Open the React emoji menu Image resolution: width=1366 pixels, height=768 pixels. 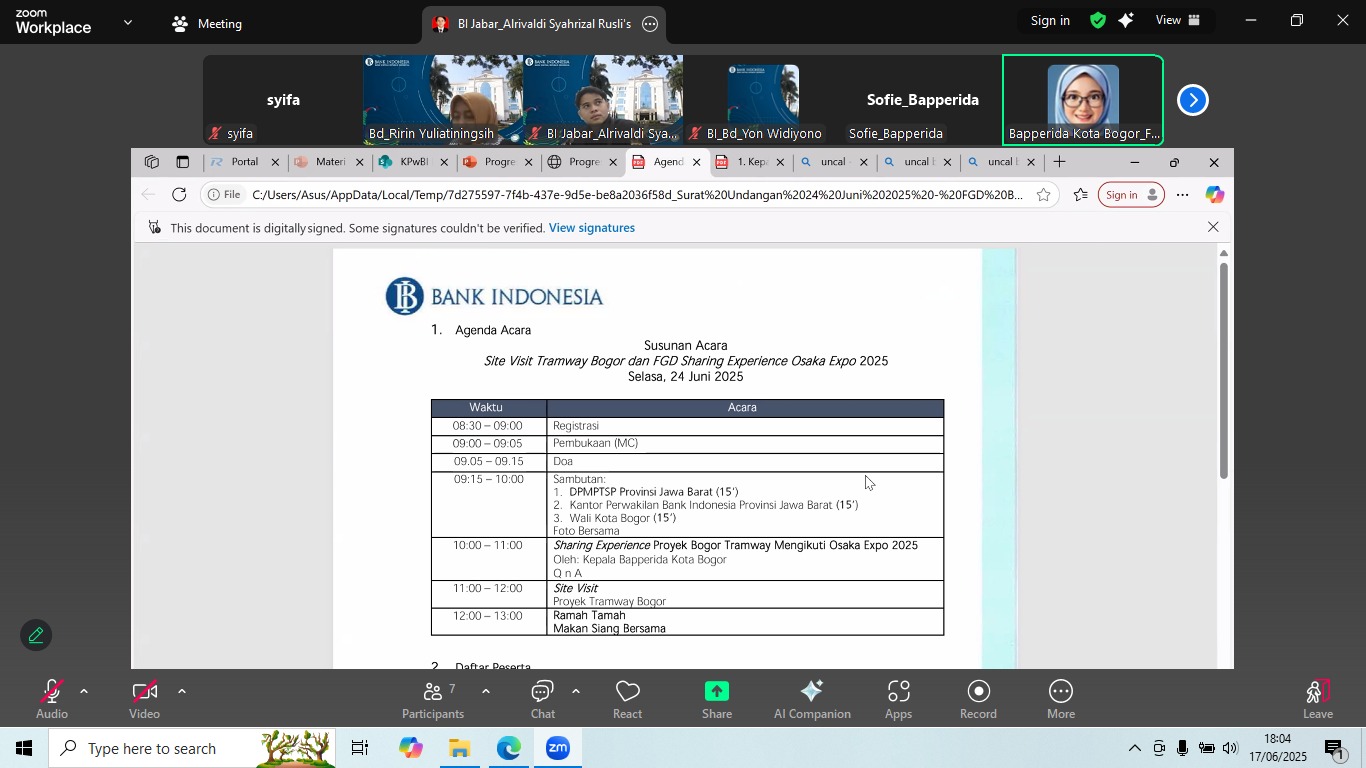628,699
